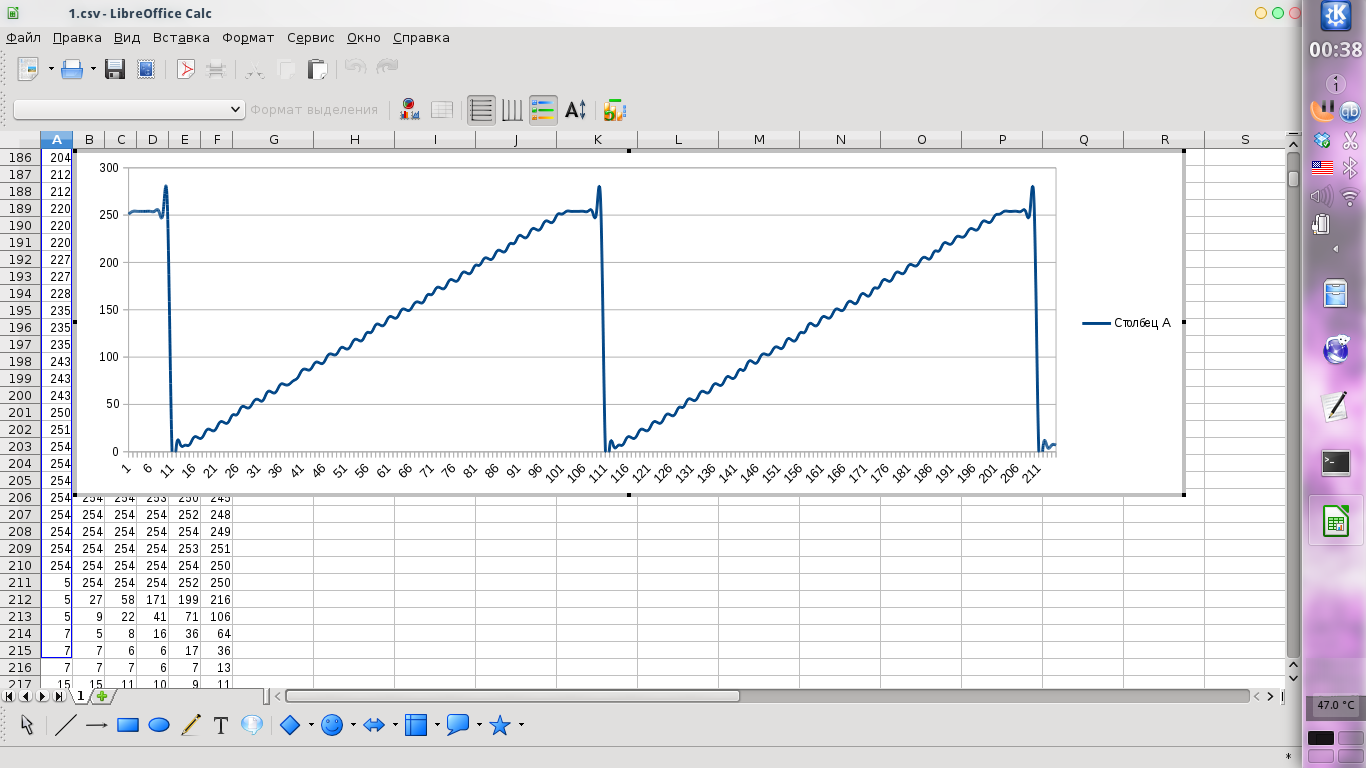Image resolution: width=1366 pixels, height=768 pixels.
Task: Click the 00:38 panel clock
Action: coord(1336,50)
